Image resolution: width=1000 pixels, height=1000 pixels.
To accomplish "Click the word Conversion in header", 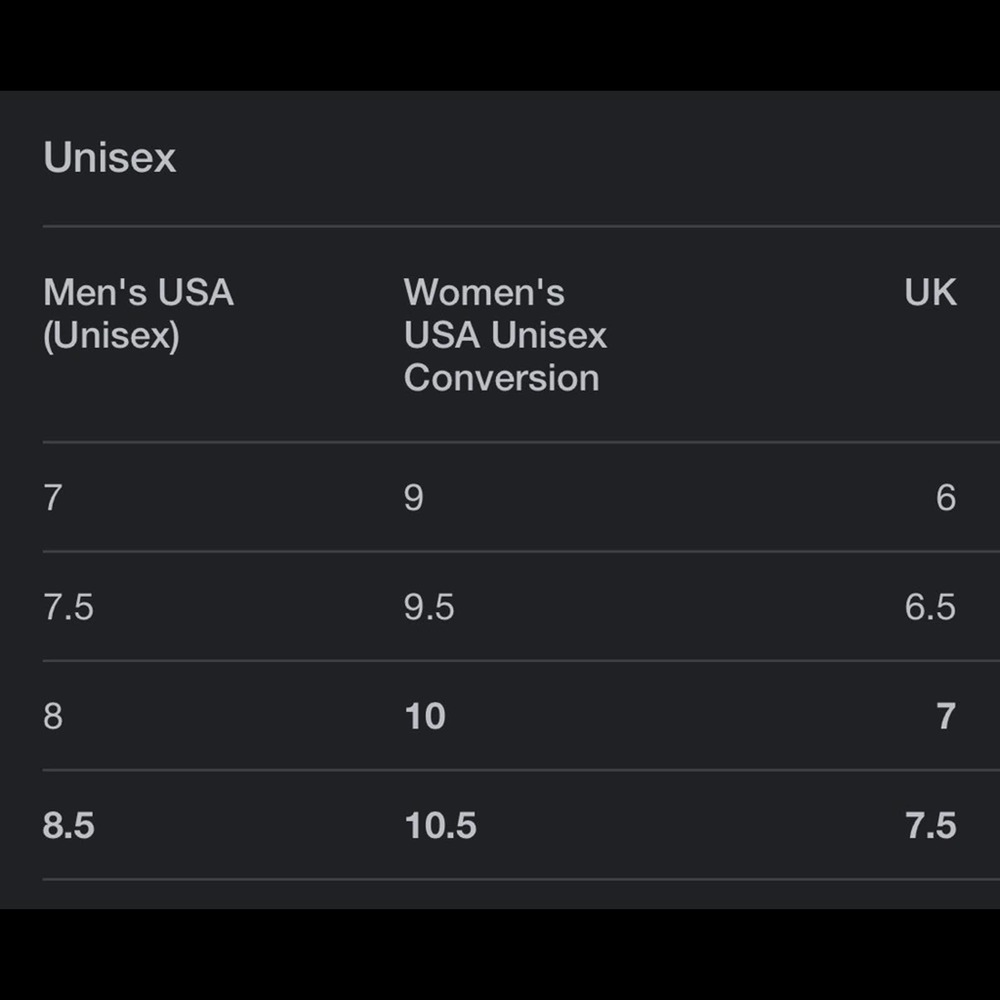I will coord(502,378).
